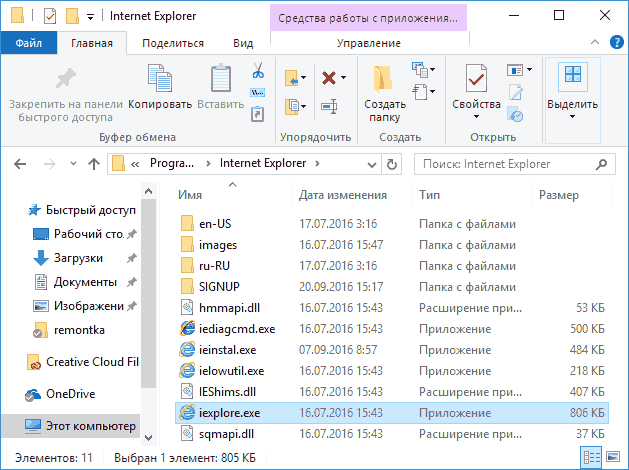Switch to the Главная tab
The width and height of the screenshot is (629, 470).
(92, 43)
